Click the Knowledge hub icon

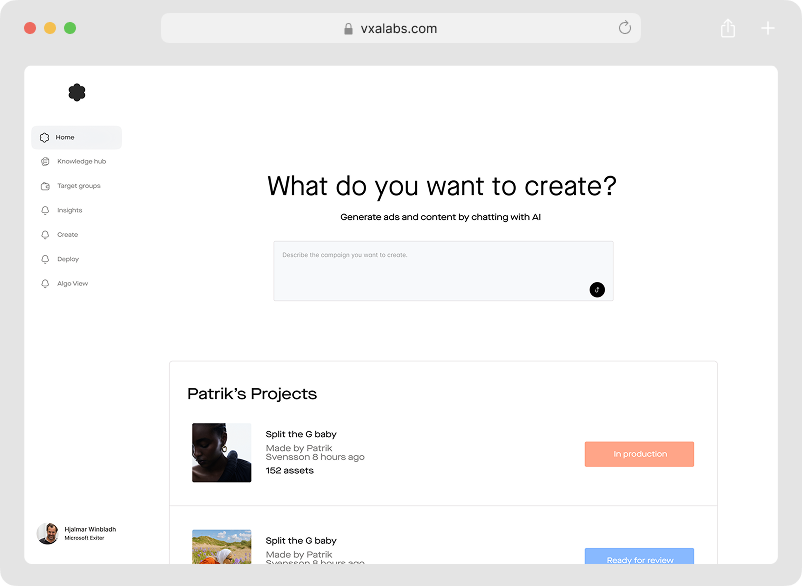(45, 162)
